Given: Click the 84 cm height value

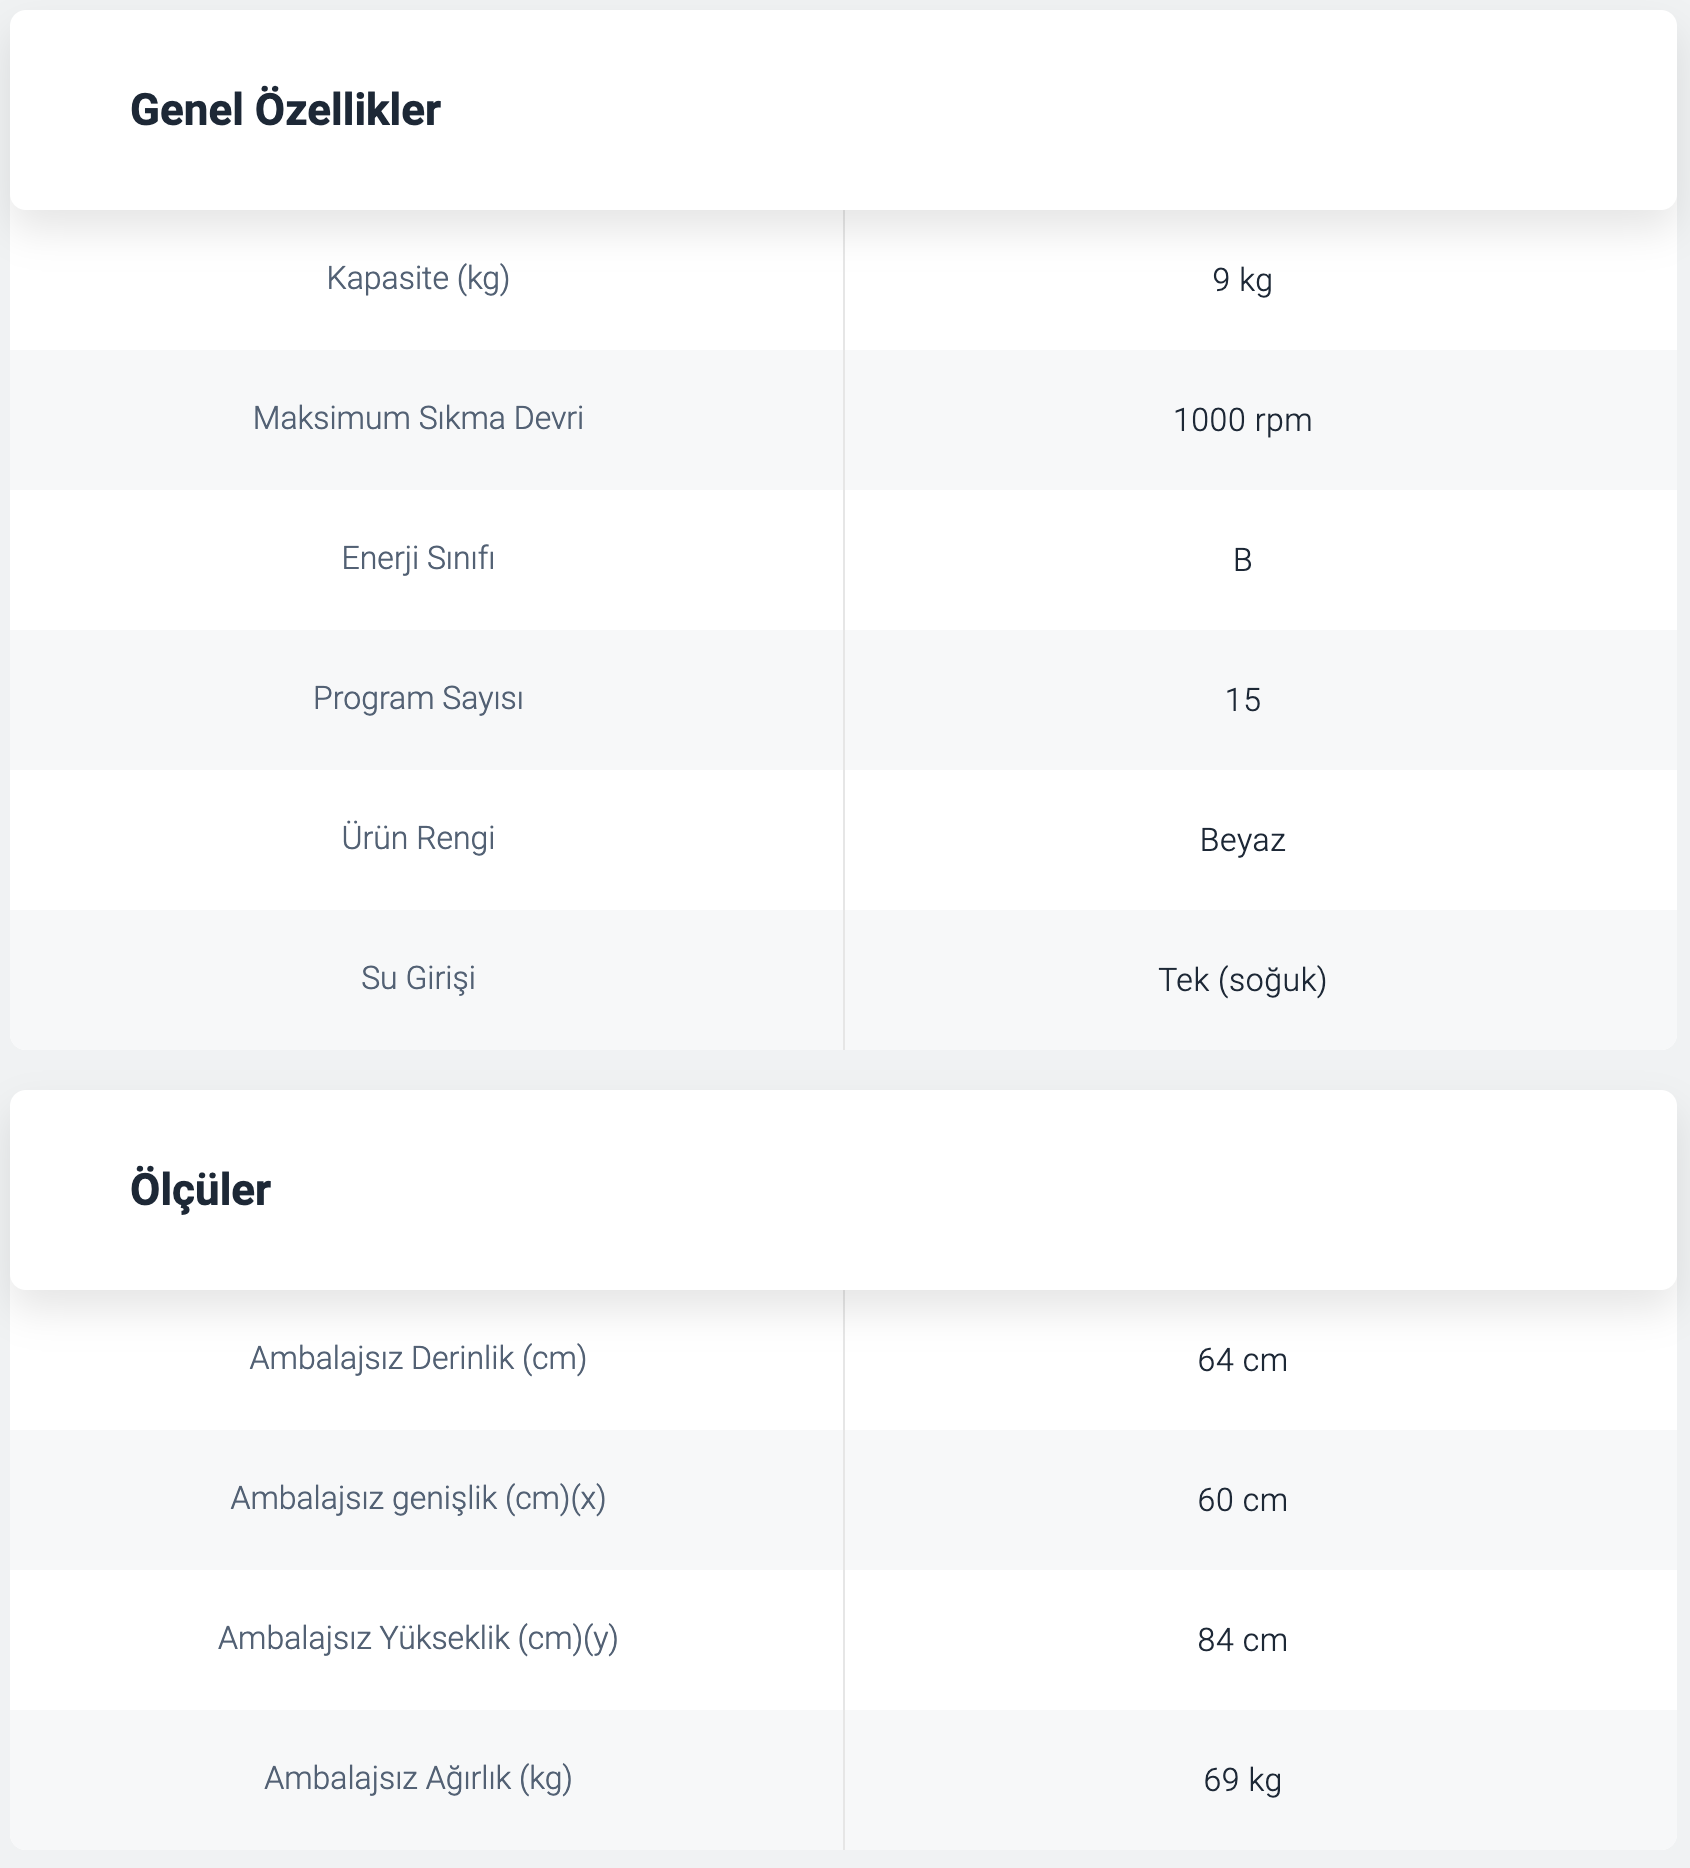Looking at the screenshot, I should pos(1242,1640).
